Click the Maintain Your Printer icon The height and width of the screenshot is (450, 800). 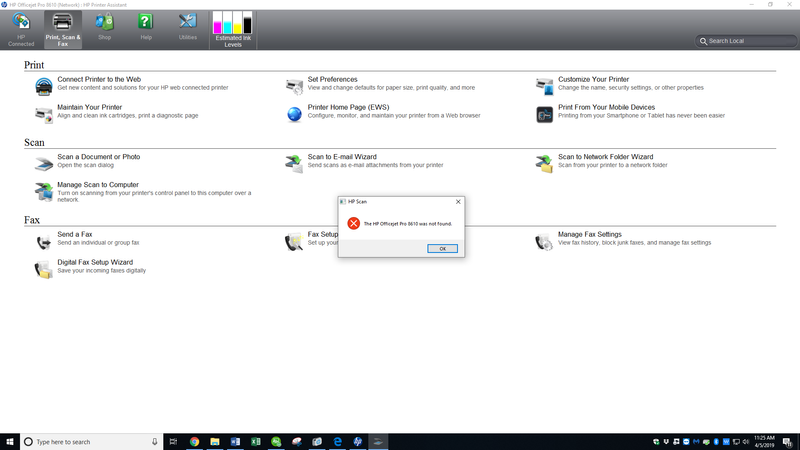(44, 114)
